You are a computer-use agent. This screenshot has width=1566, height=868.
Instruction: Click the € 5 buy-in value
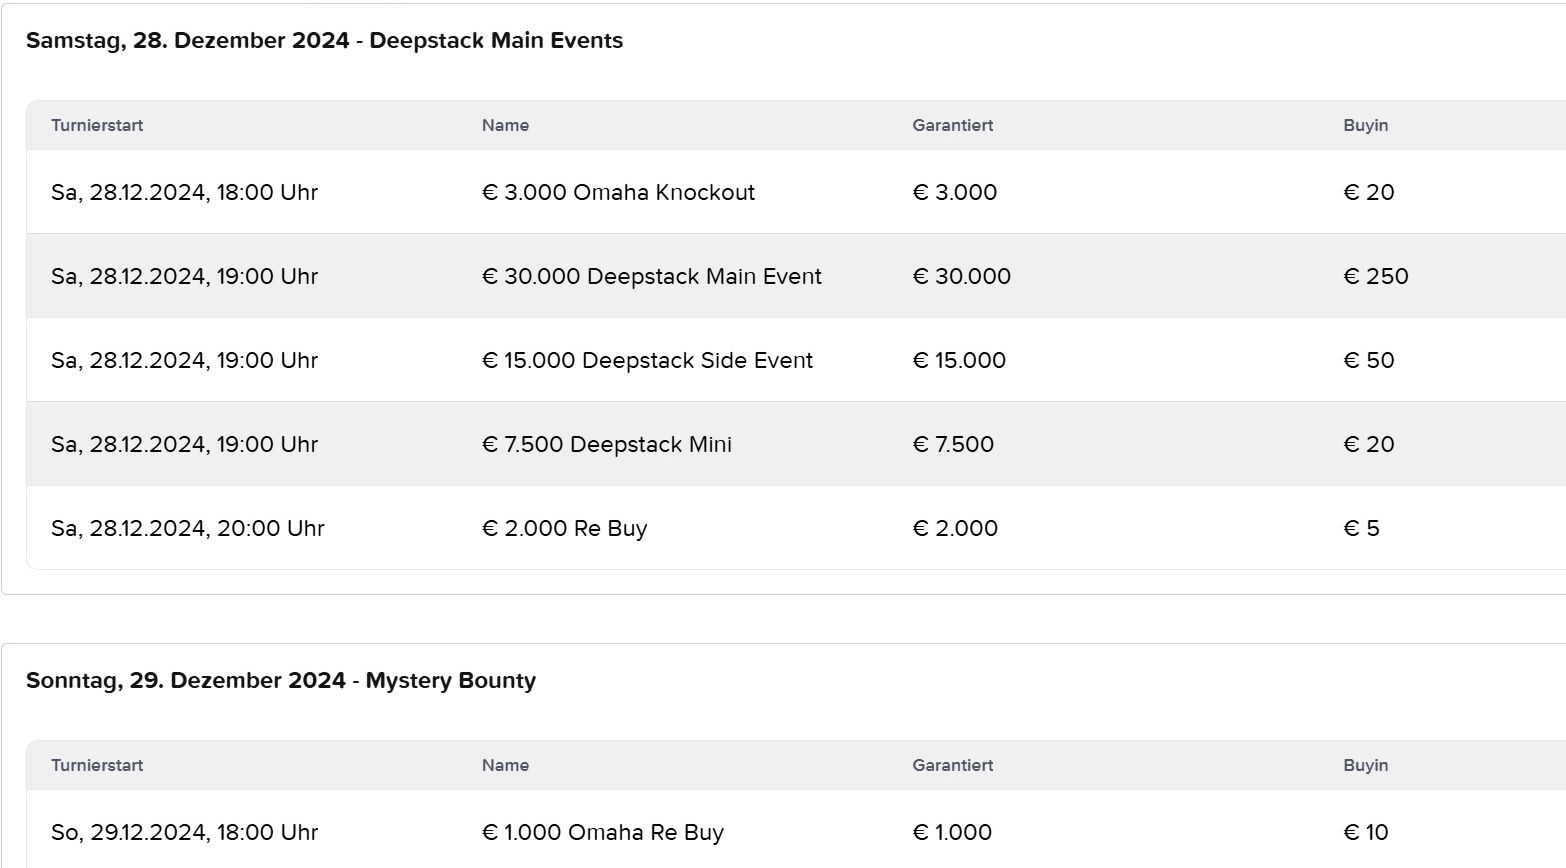1361,528
